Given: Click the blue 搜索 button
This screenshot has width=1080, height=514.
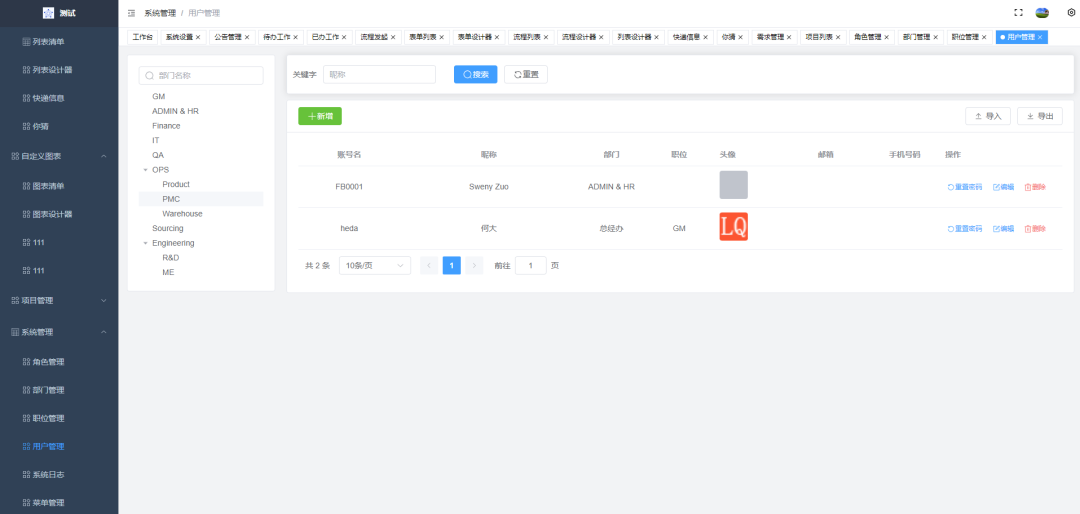Looking at the screenshot, I should coord(475,74).
